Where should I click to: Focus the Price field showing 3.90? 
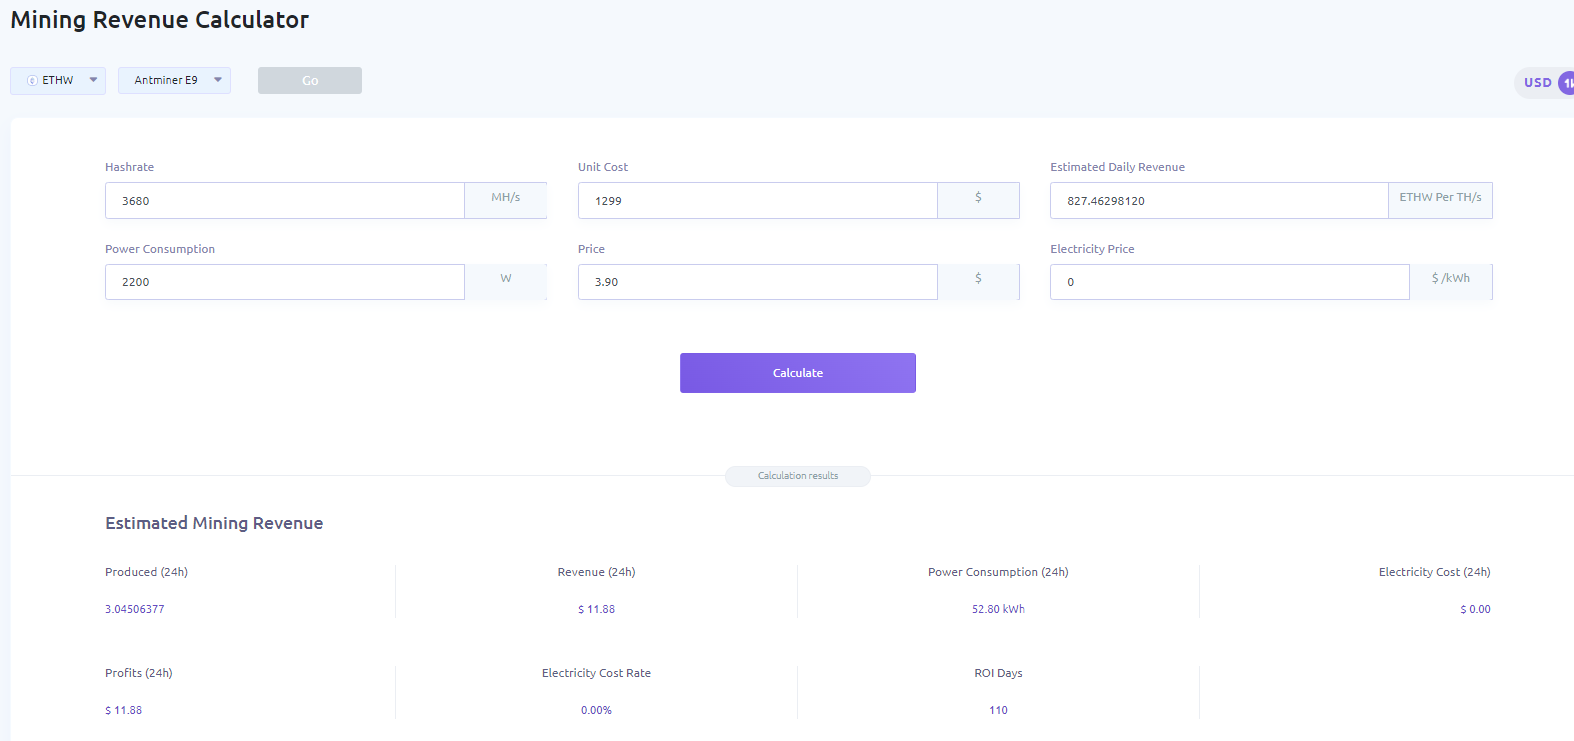(x=757, y=282)
